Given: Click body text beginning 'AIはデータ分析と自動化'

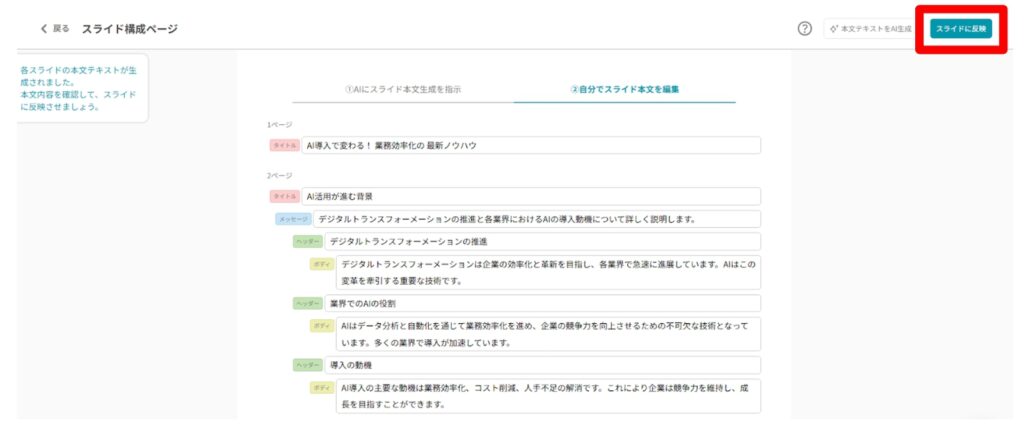Looking at the screenshot, I should click(x=548, y=334).
